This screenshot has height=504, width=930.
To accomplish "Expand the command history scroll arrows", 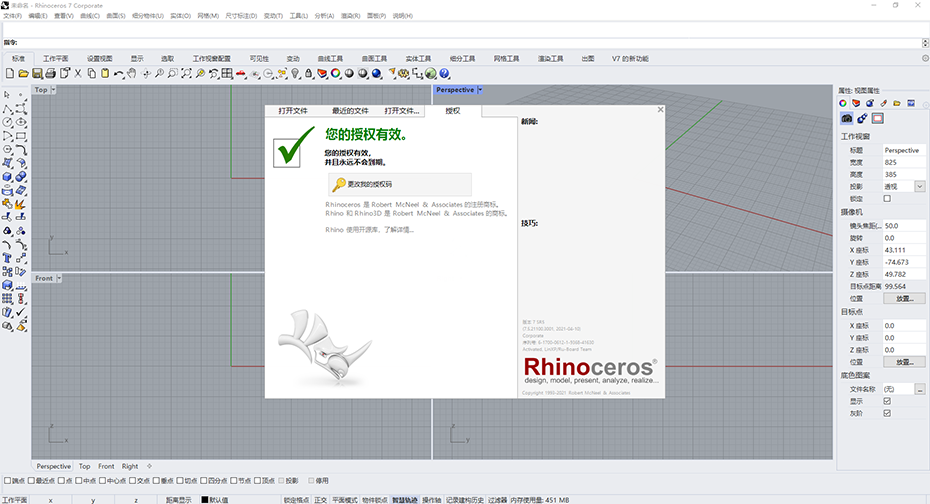I will pyautogui.click(x=925, y=43).
